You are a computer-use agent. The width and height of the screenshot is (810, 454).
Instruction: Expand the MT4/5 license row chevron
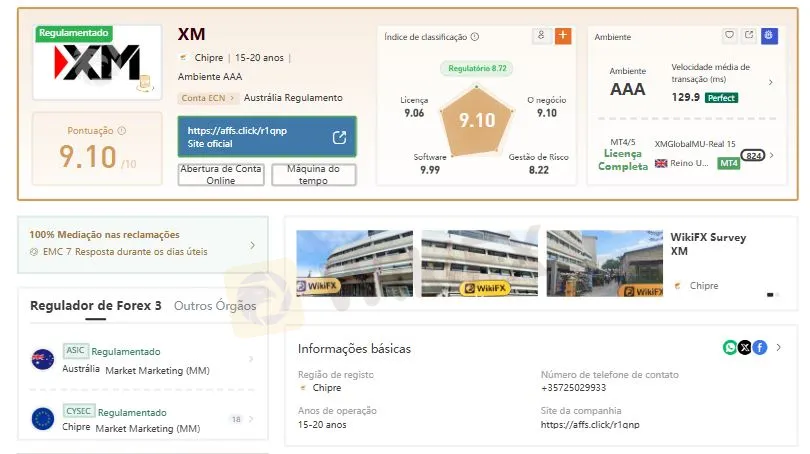[772, 156]
